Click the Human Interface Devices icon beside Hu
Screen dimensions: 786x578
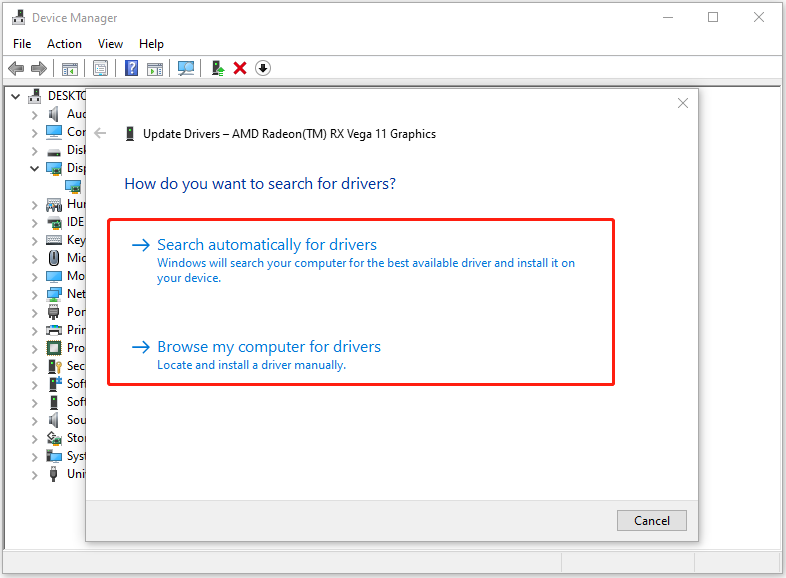pos(54,204)
